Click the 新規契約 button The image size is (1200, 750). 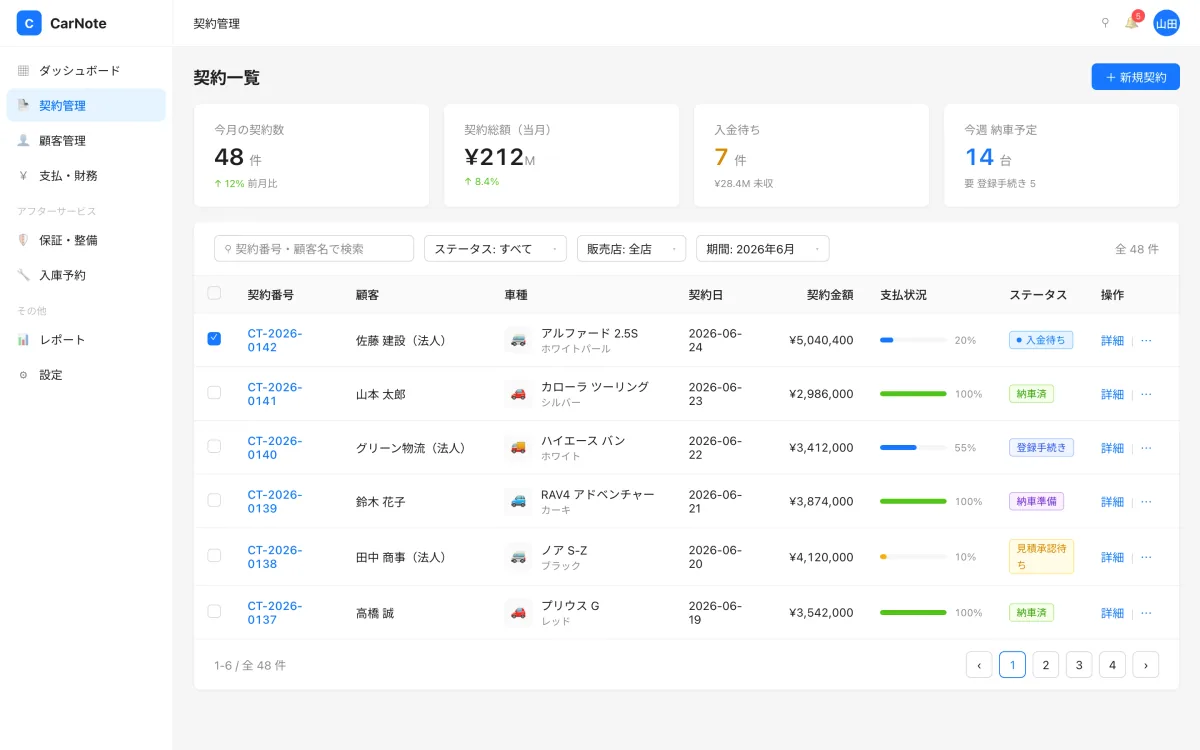point(1136,77)
